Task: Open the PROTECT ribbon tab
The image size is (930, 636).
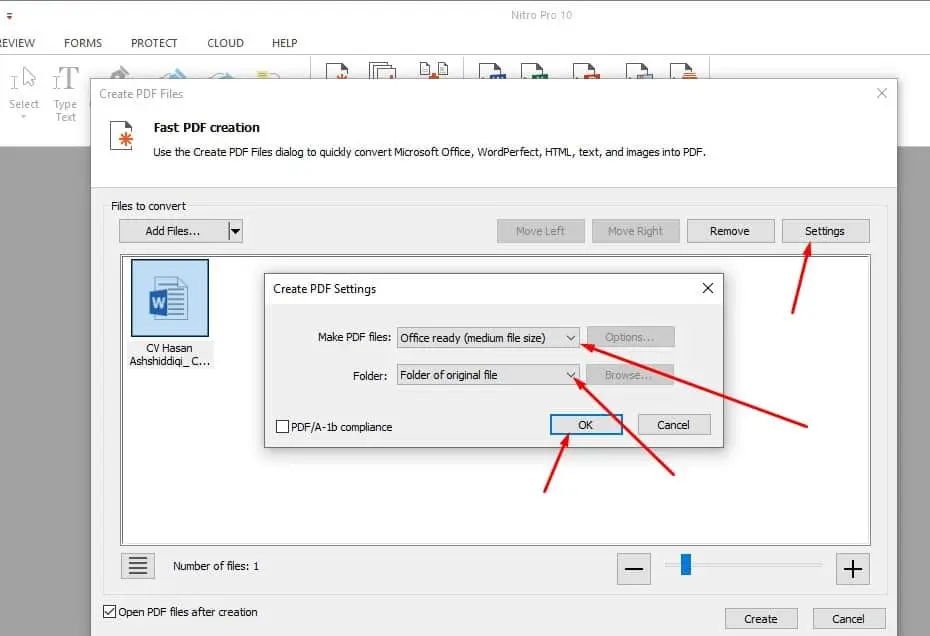Action: (154, 43)
